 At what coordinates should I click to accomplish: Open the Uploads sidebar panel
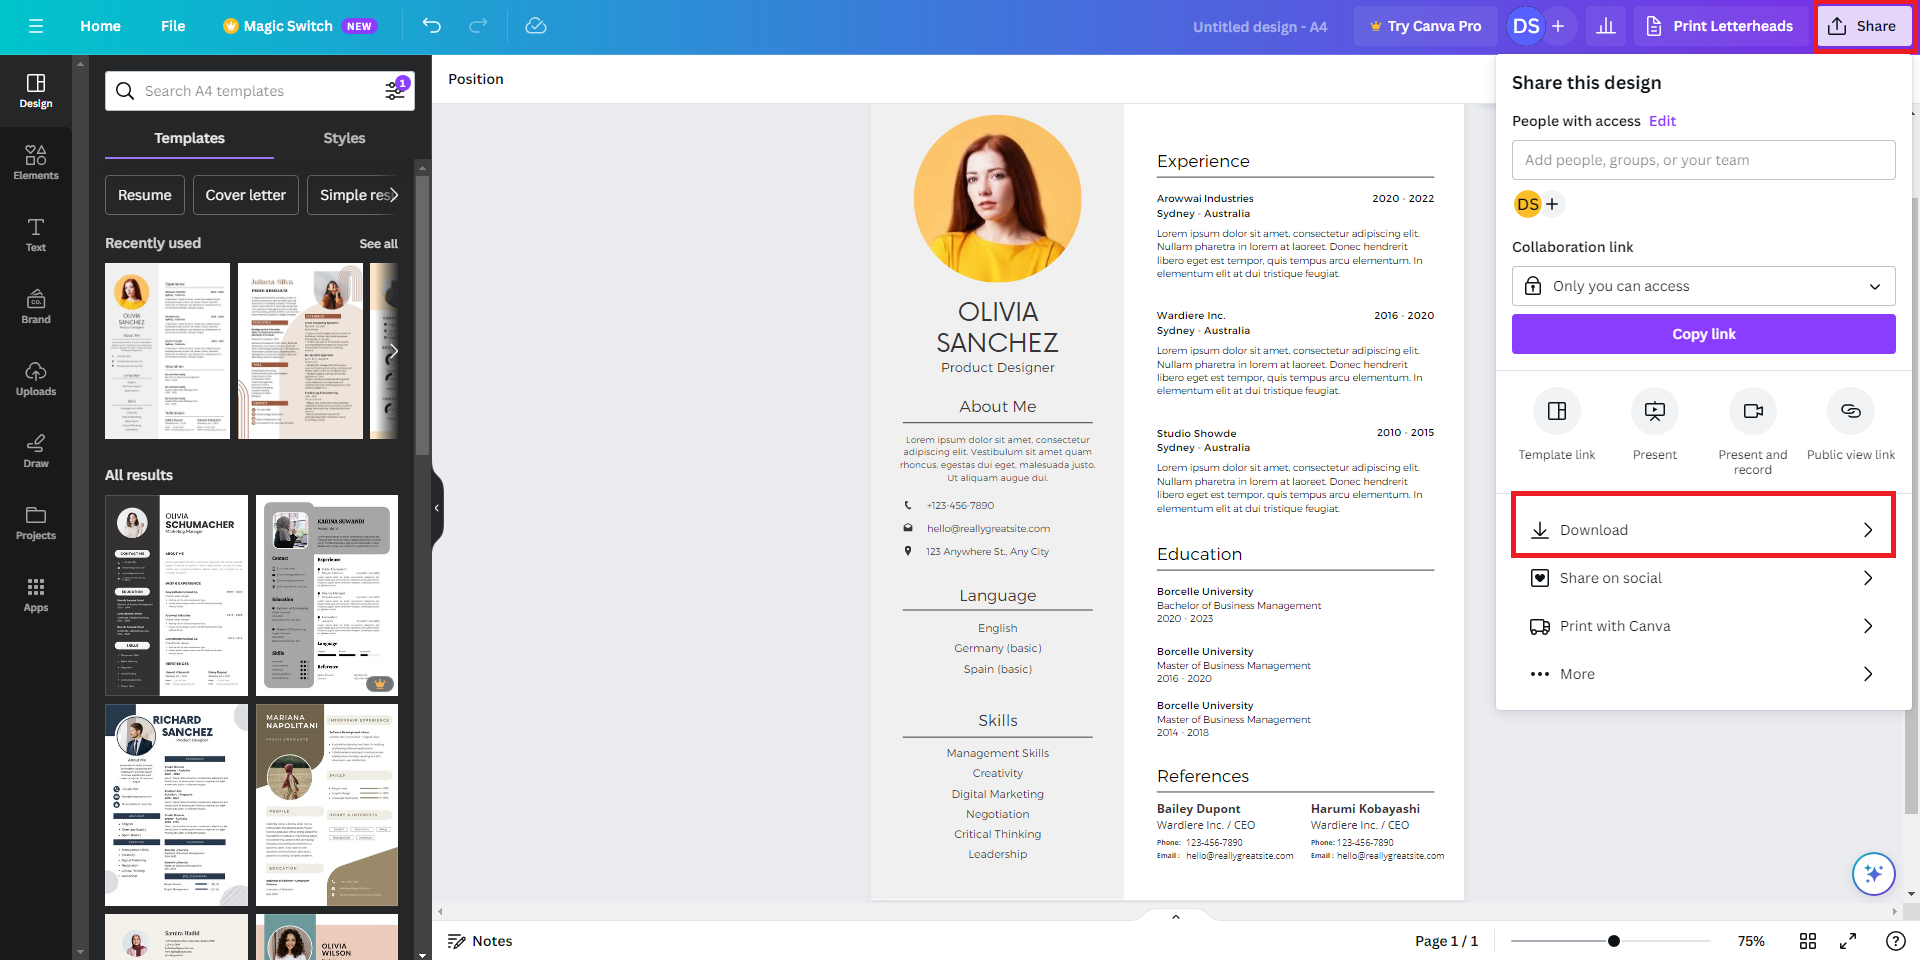(x=36, y=379)
